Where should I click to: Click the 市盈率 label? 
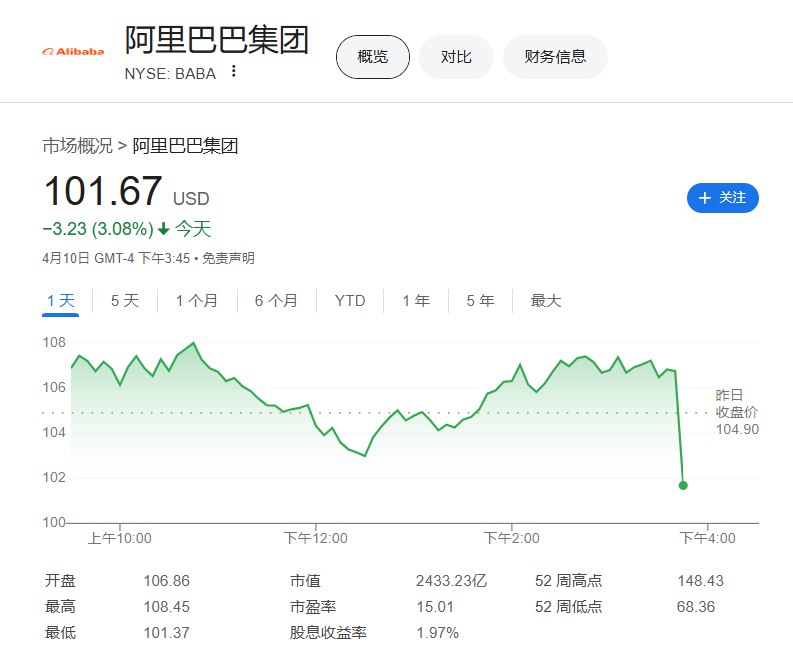313,606
